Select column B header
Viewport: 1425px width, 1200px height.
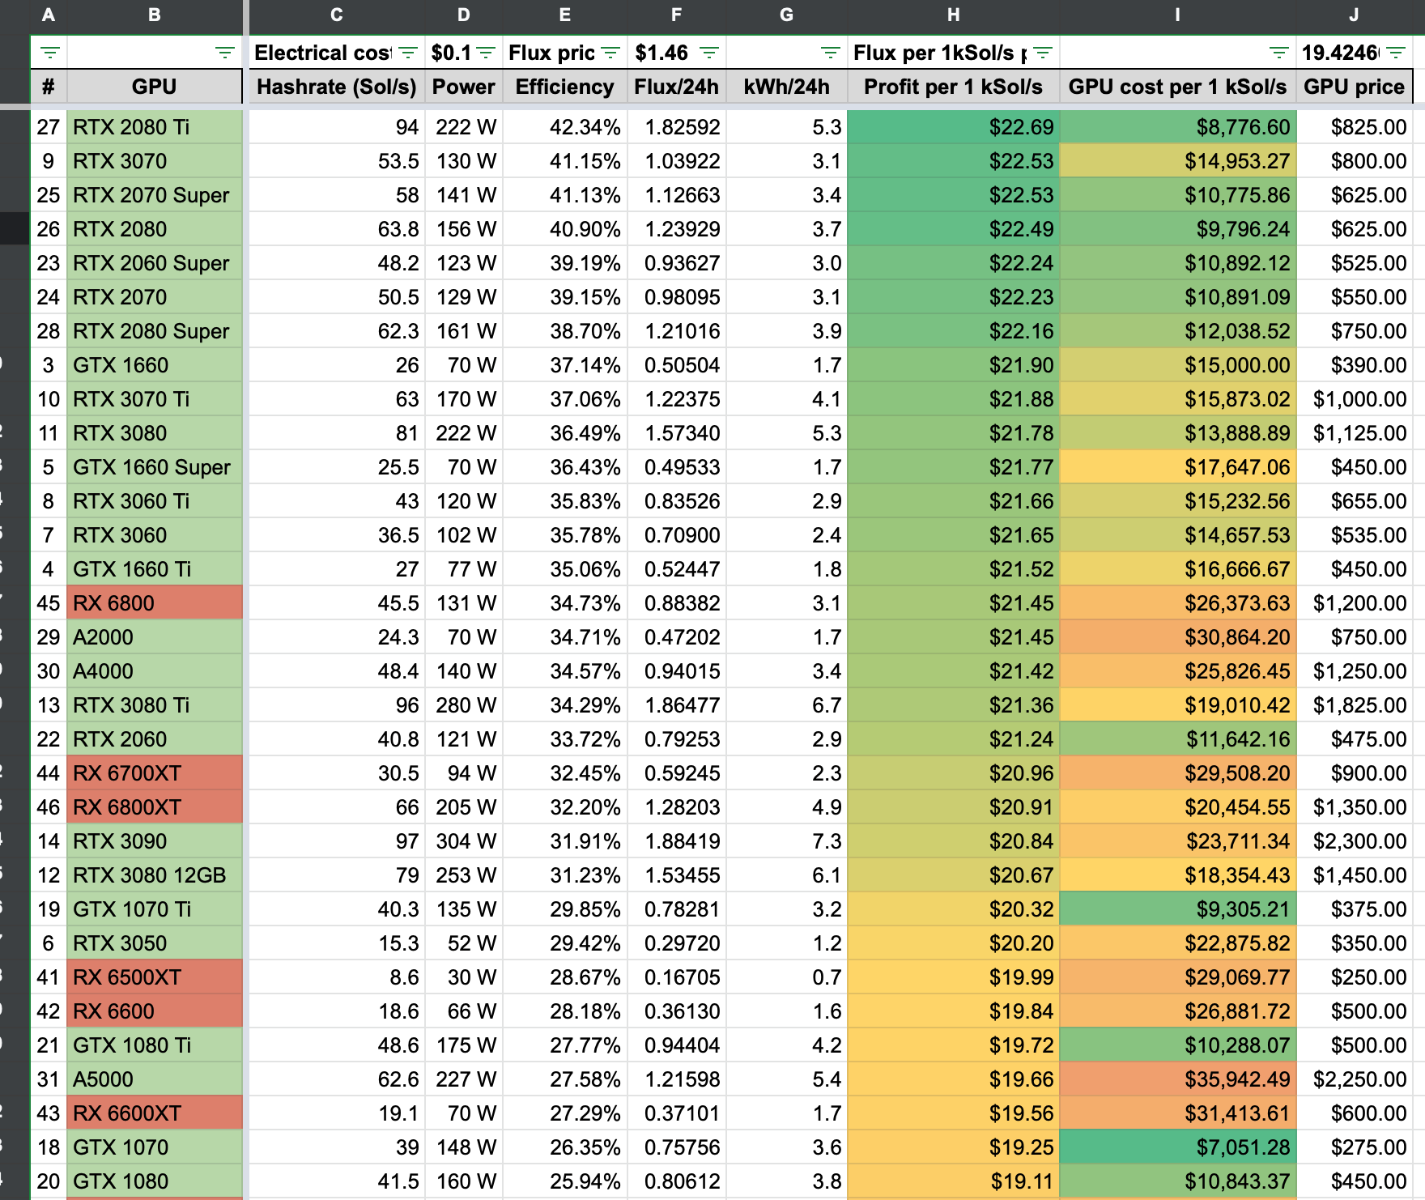[154, 15]
